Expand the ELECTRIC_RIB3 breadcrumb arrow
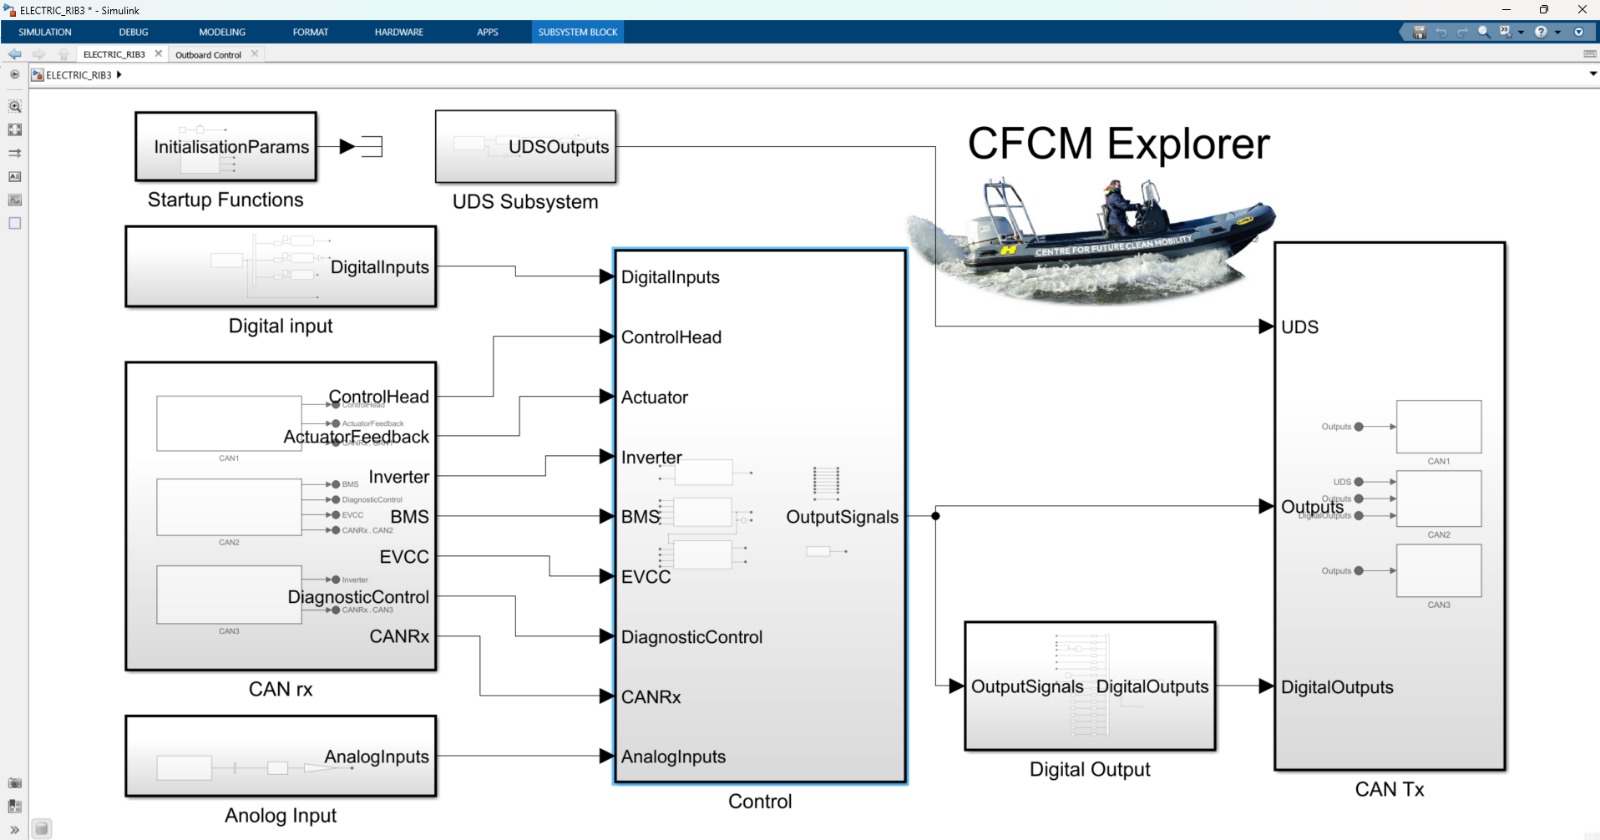 [119, 75]
